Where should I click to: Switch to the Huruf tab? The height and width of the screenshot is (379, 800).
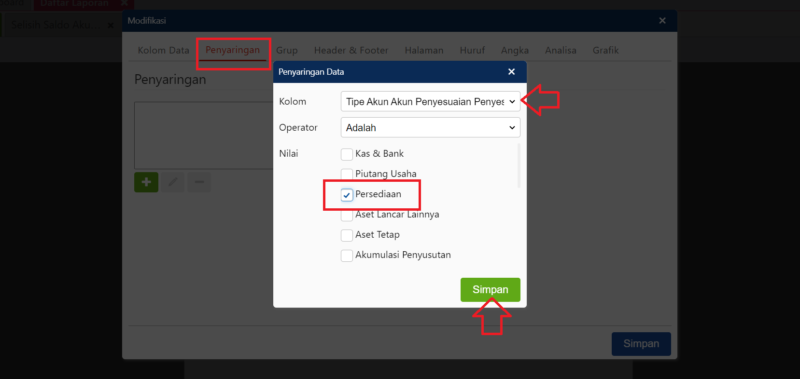click(472, 50)
